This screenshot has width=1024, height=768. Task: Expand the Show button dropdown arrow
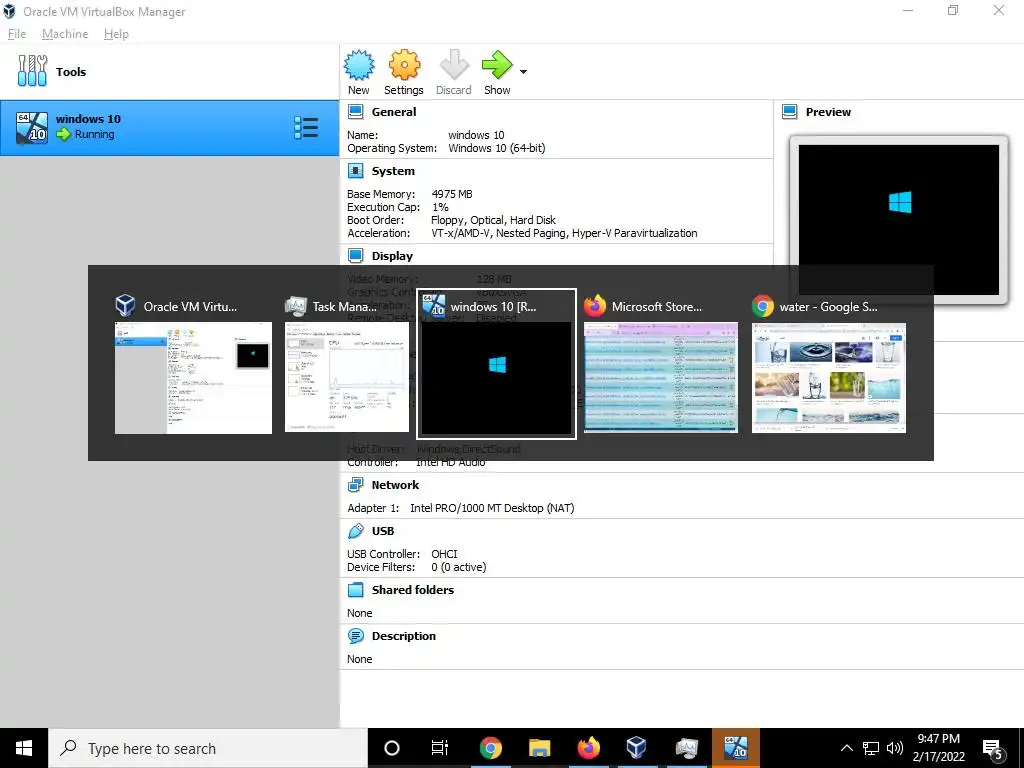coord(523,72)
